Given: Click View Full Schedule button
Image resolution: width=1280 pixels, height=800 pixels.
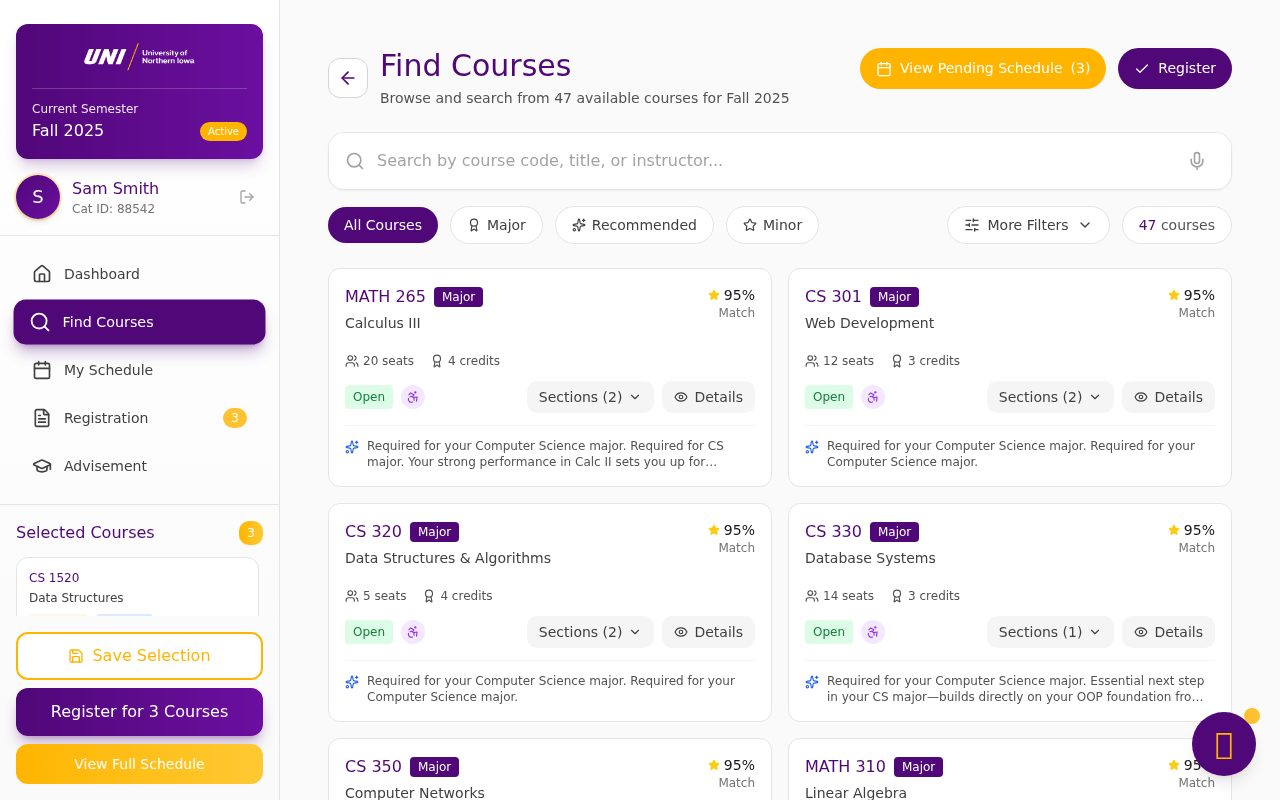Looking at the screenshot, I should point(139,764).
